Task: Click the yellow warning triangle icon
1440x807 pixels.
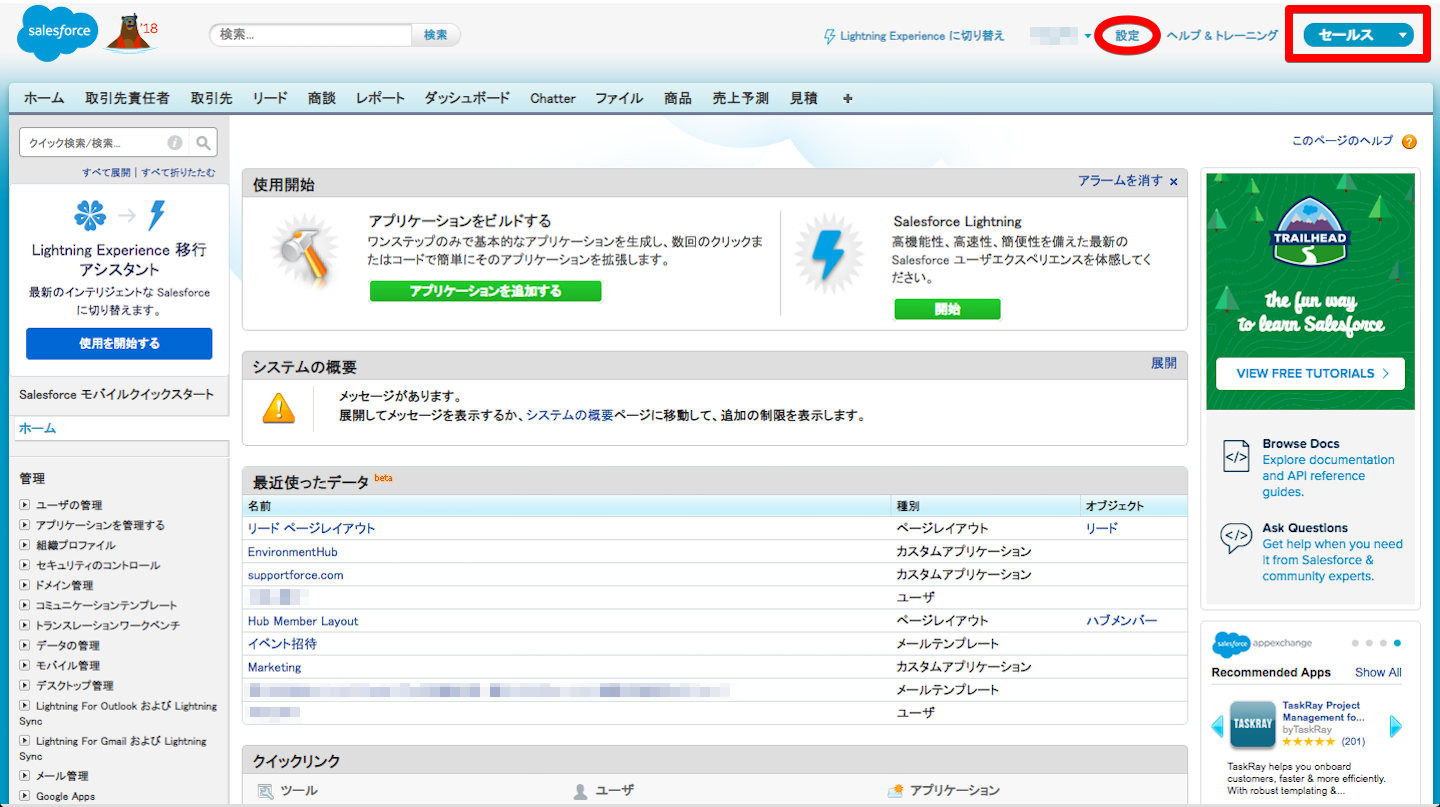Action: point(279,407)
